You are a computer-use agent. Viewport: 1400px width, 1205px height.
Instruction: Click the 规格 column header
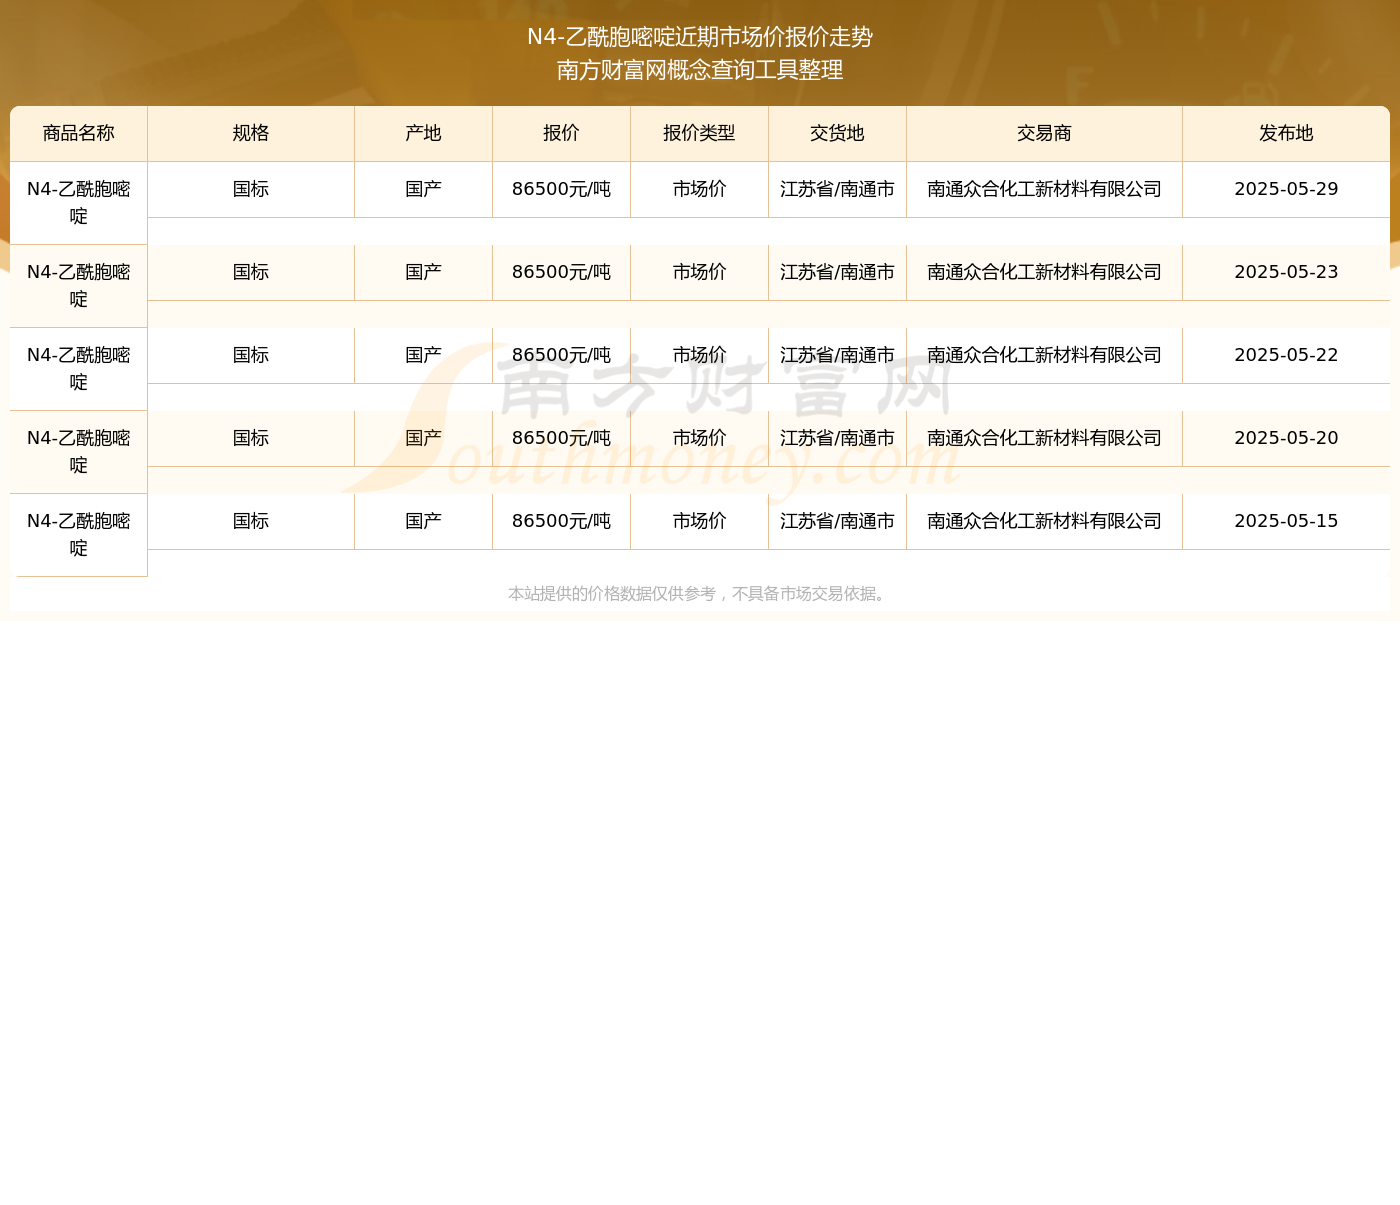click(x=251, y=134)
